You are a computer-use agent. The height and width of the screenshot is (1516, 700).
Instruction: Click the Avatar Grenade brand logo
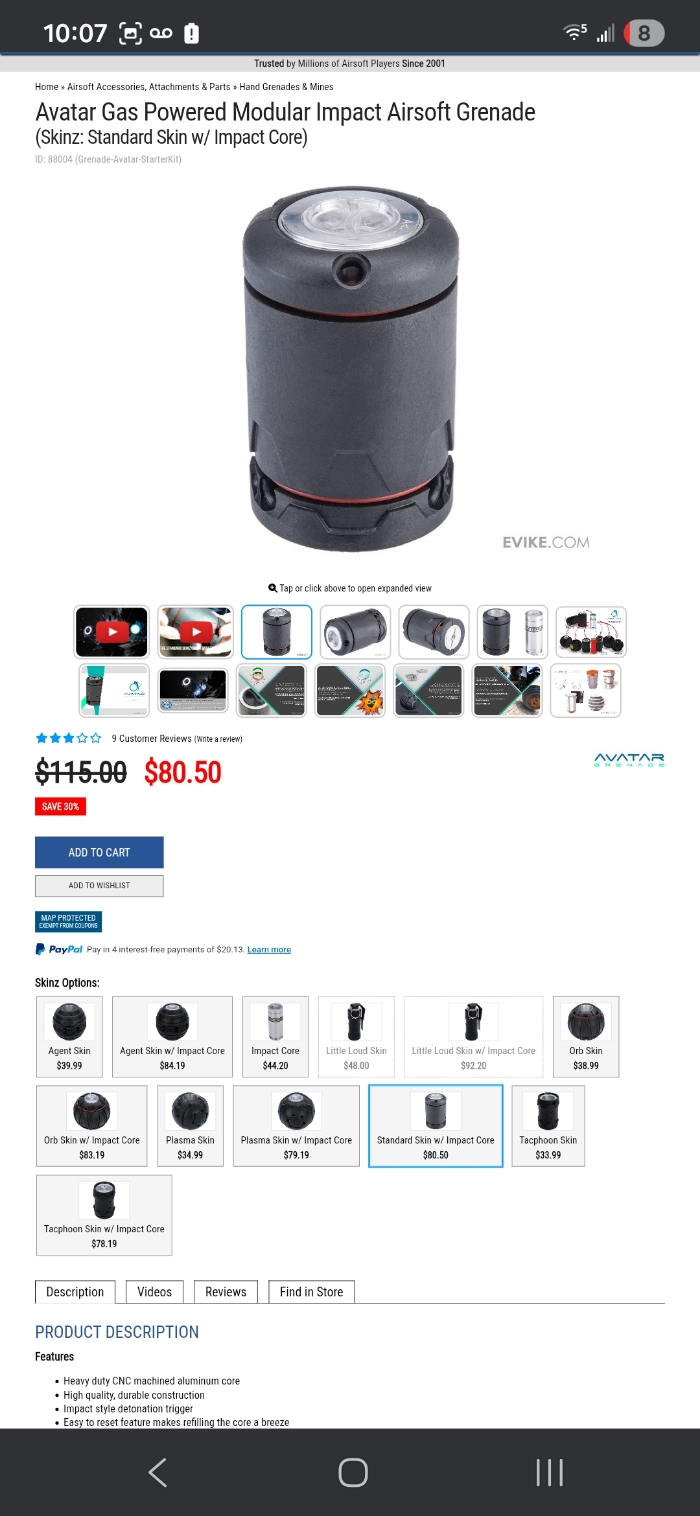pos(629,760)
